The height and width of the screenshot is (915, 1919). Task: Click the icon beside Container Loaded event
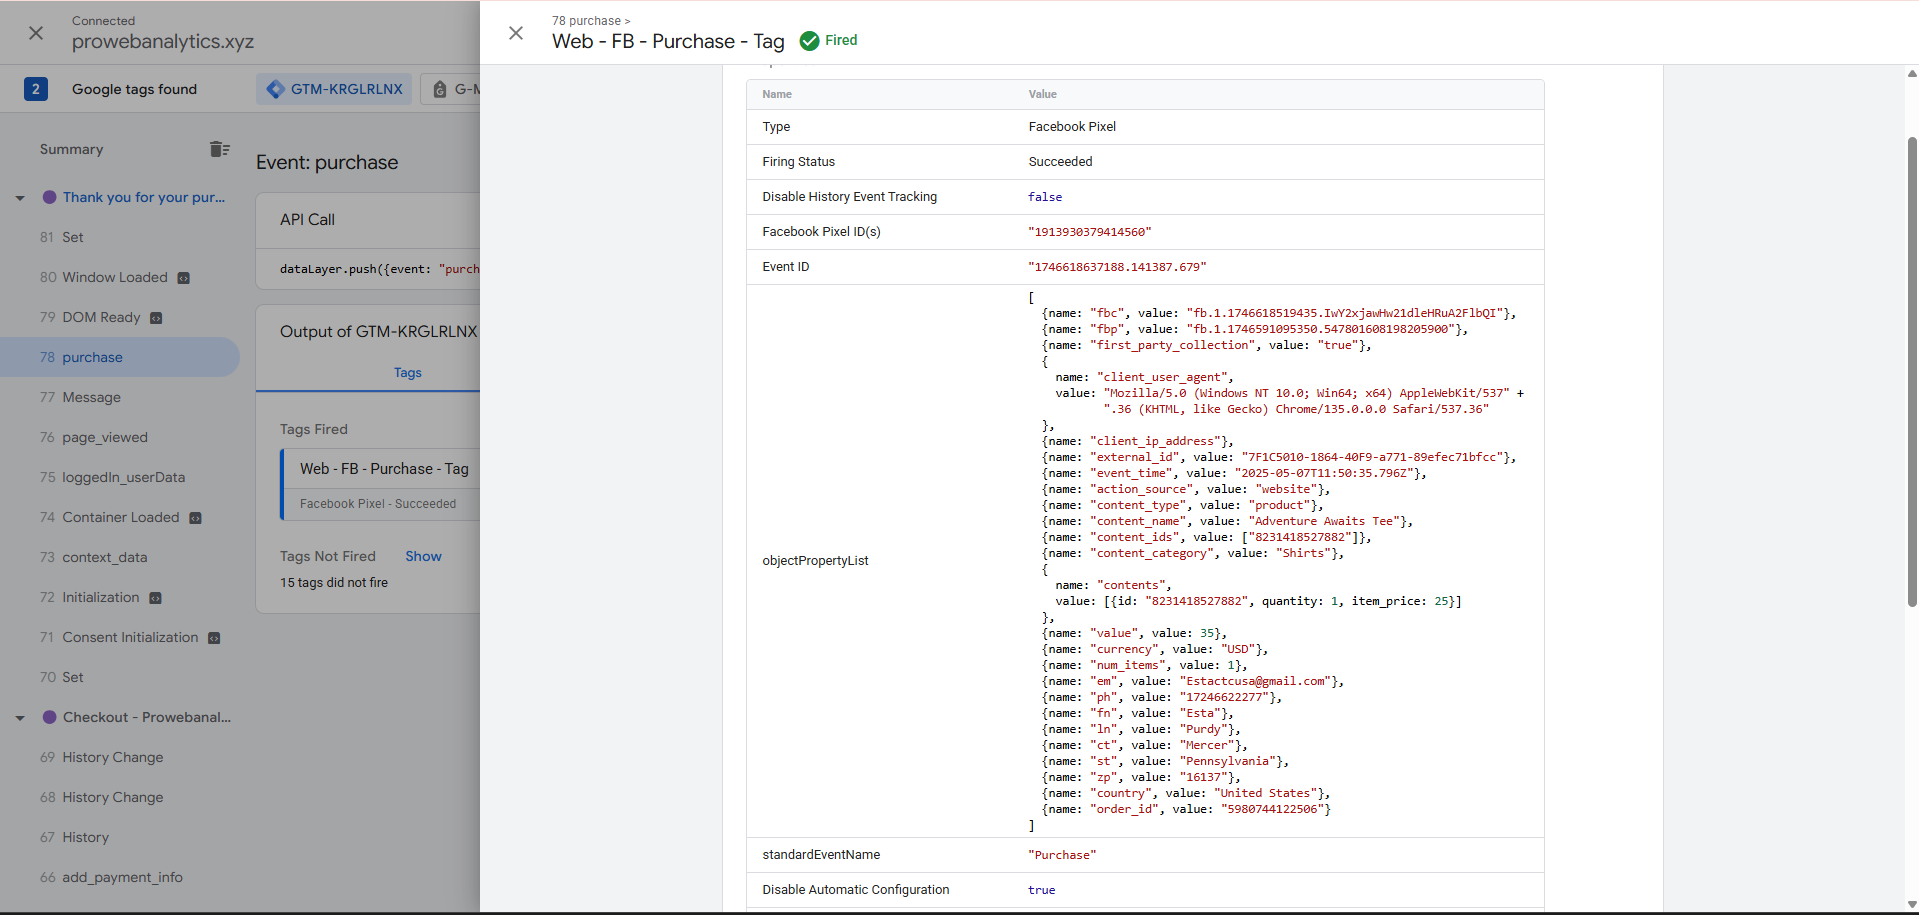click(196, 518)
